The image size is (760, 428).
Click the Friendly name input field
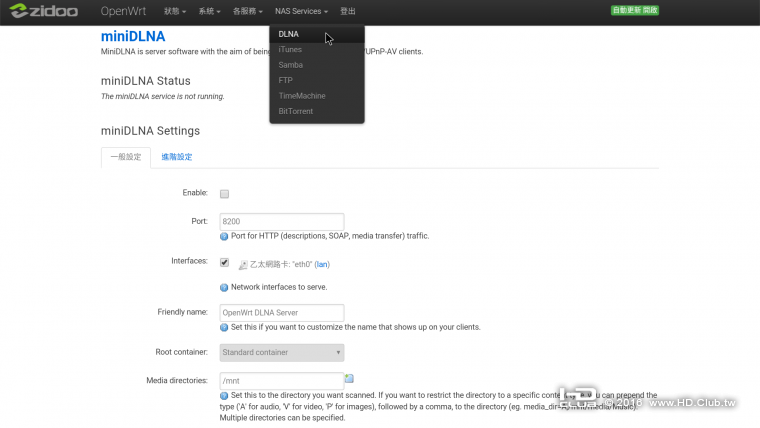[x=282, y=313]
